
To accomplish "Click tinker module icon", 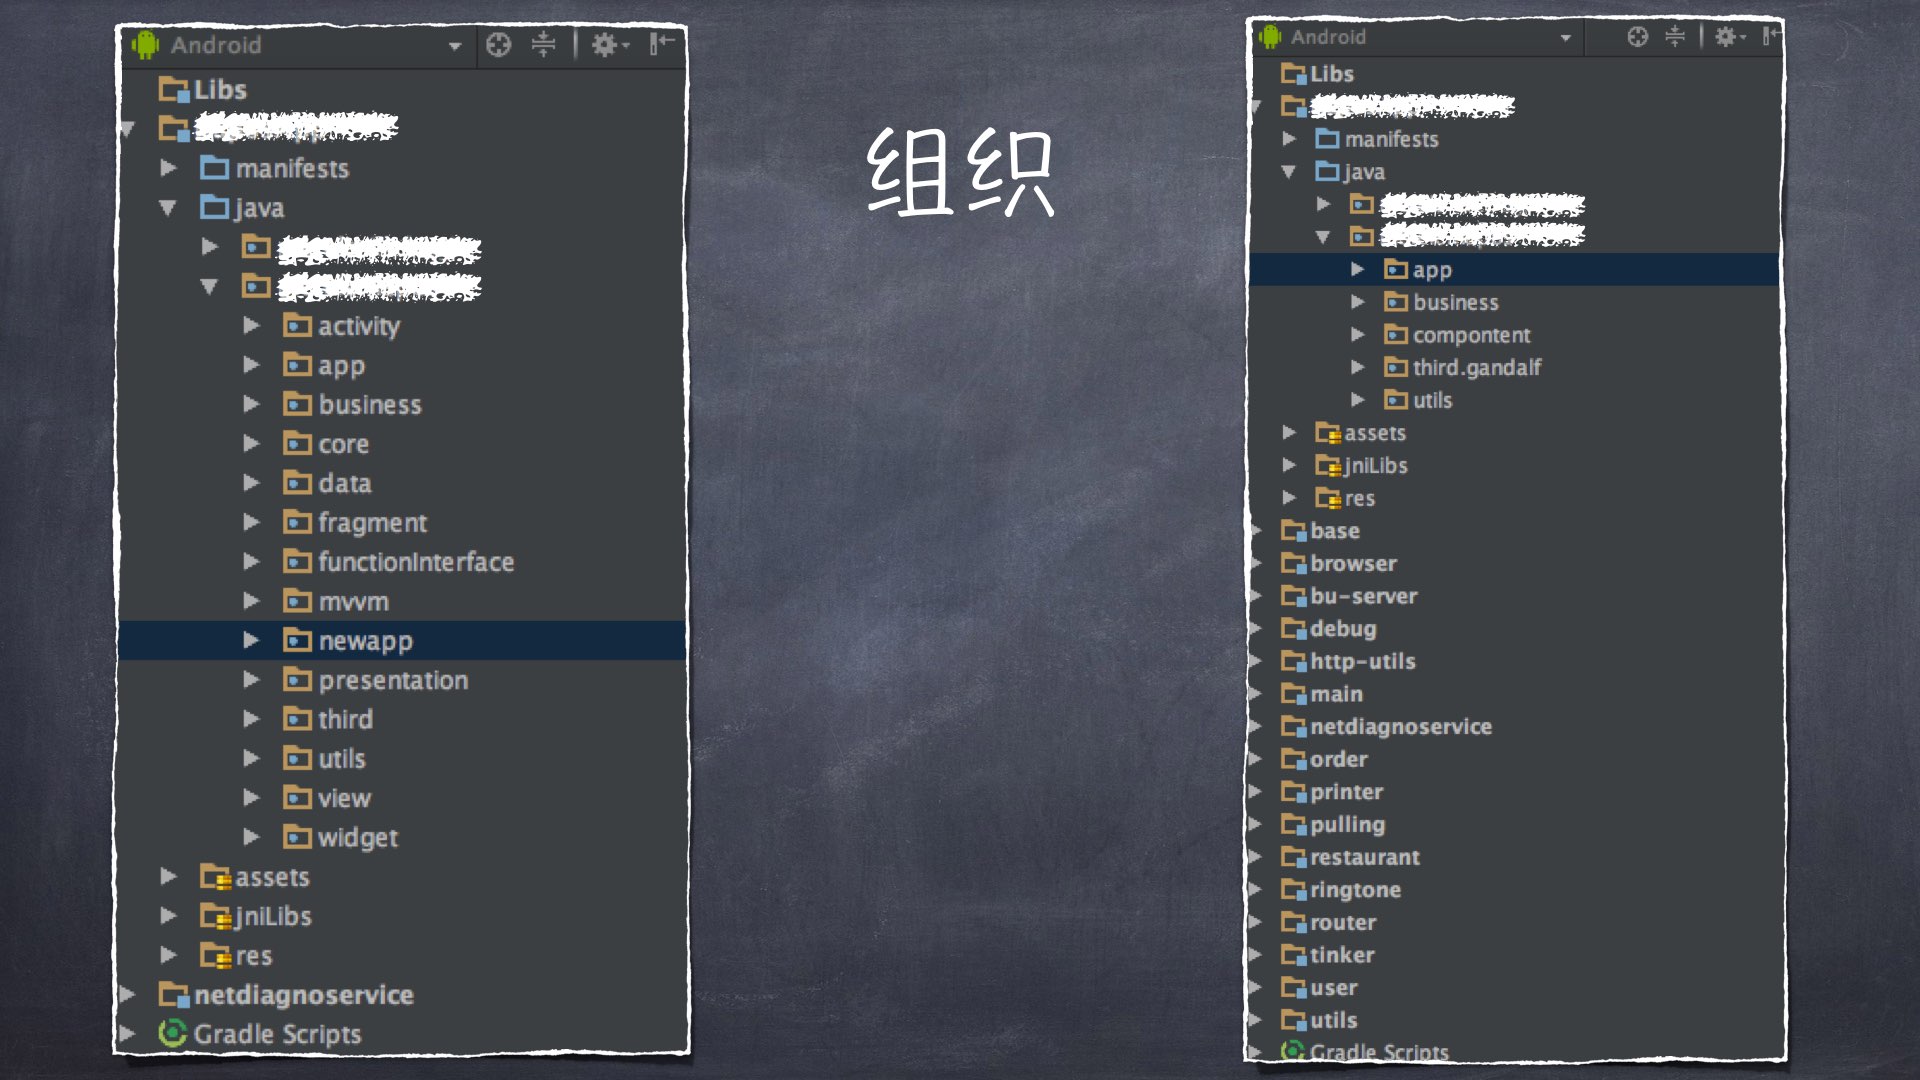I will (1294, 956).
